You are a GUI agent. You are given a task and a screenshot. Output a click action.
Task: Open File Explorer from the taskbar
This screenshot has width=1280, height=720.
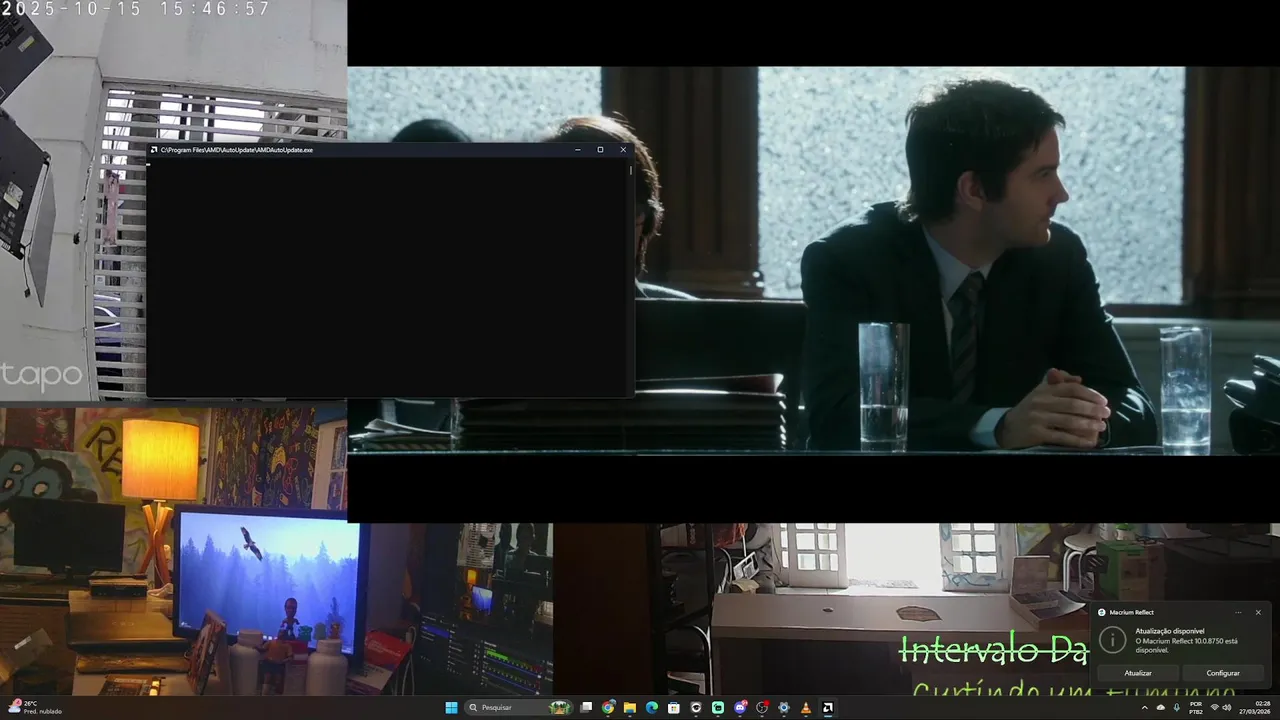coord(630,707)
